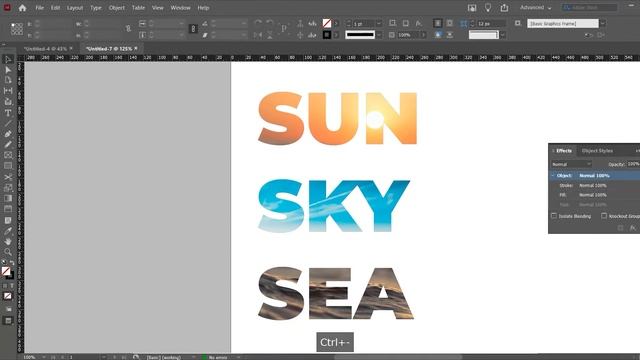Open the Object menu

click(116, 8)
